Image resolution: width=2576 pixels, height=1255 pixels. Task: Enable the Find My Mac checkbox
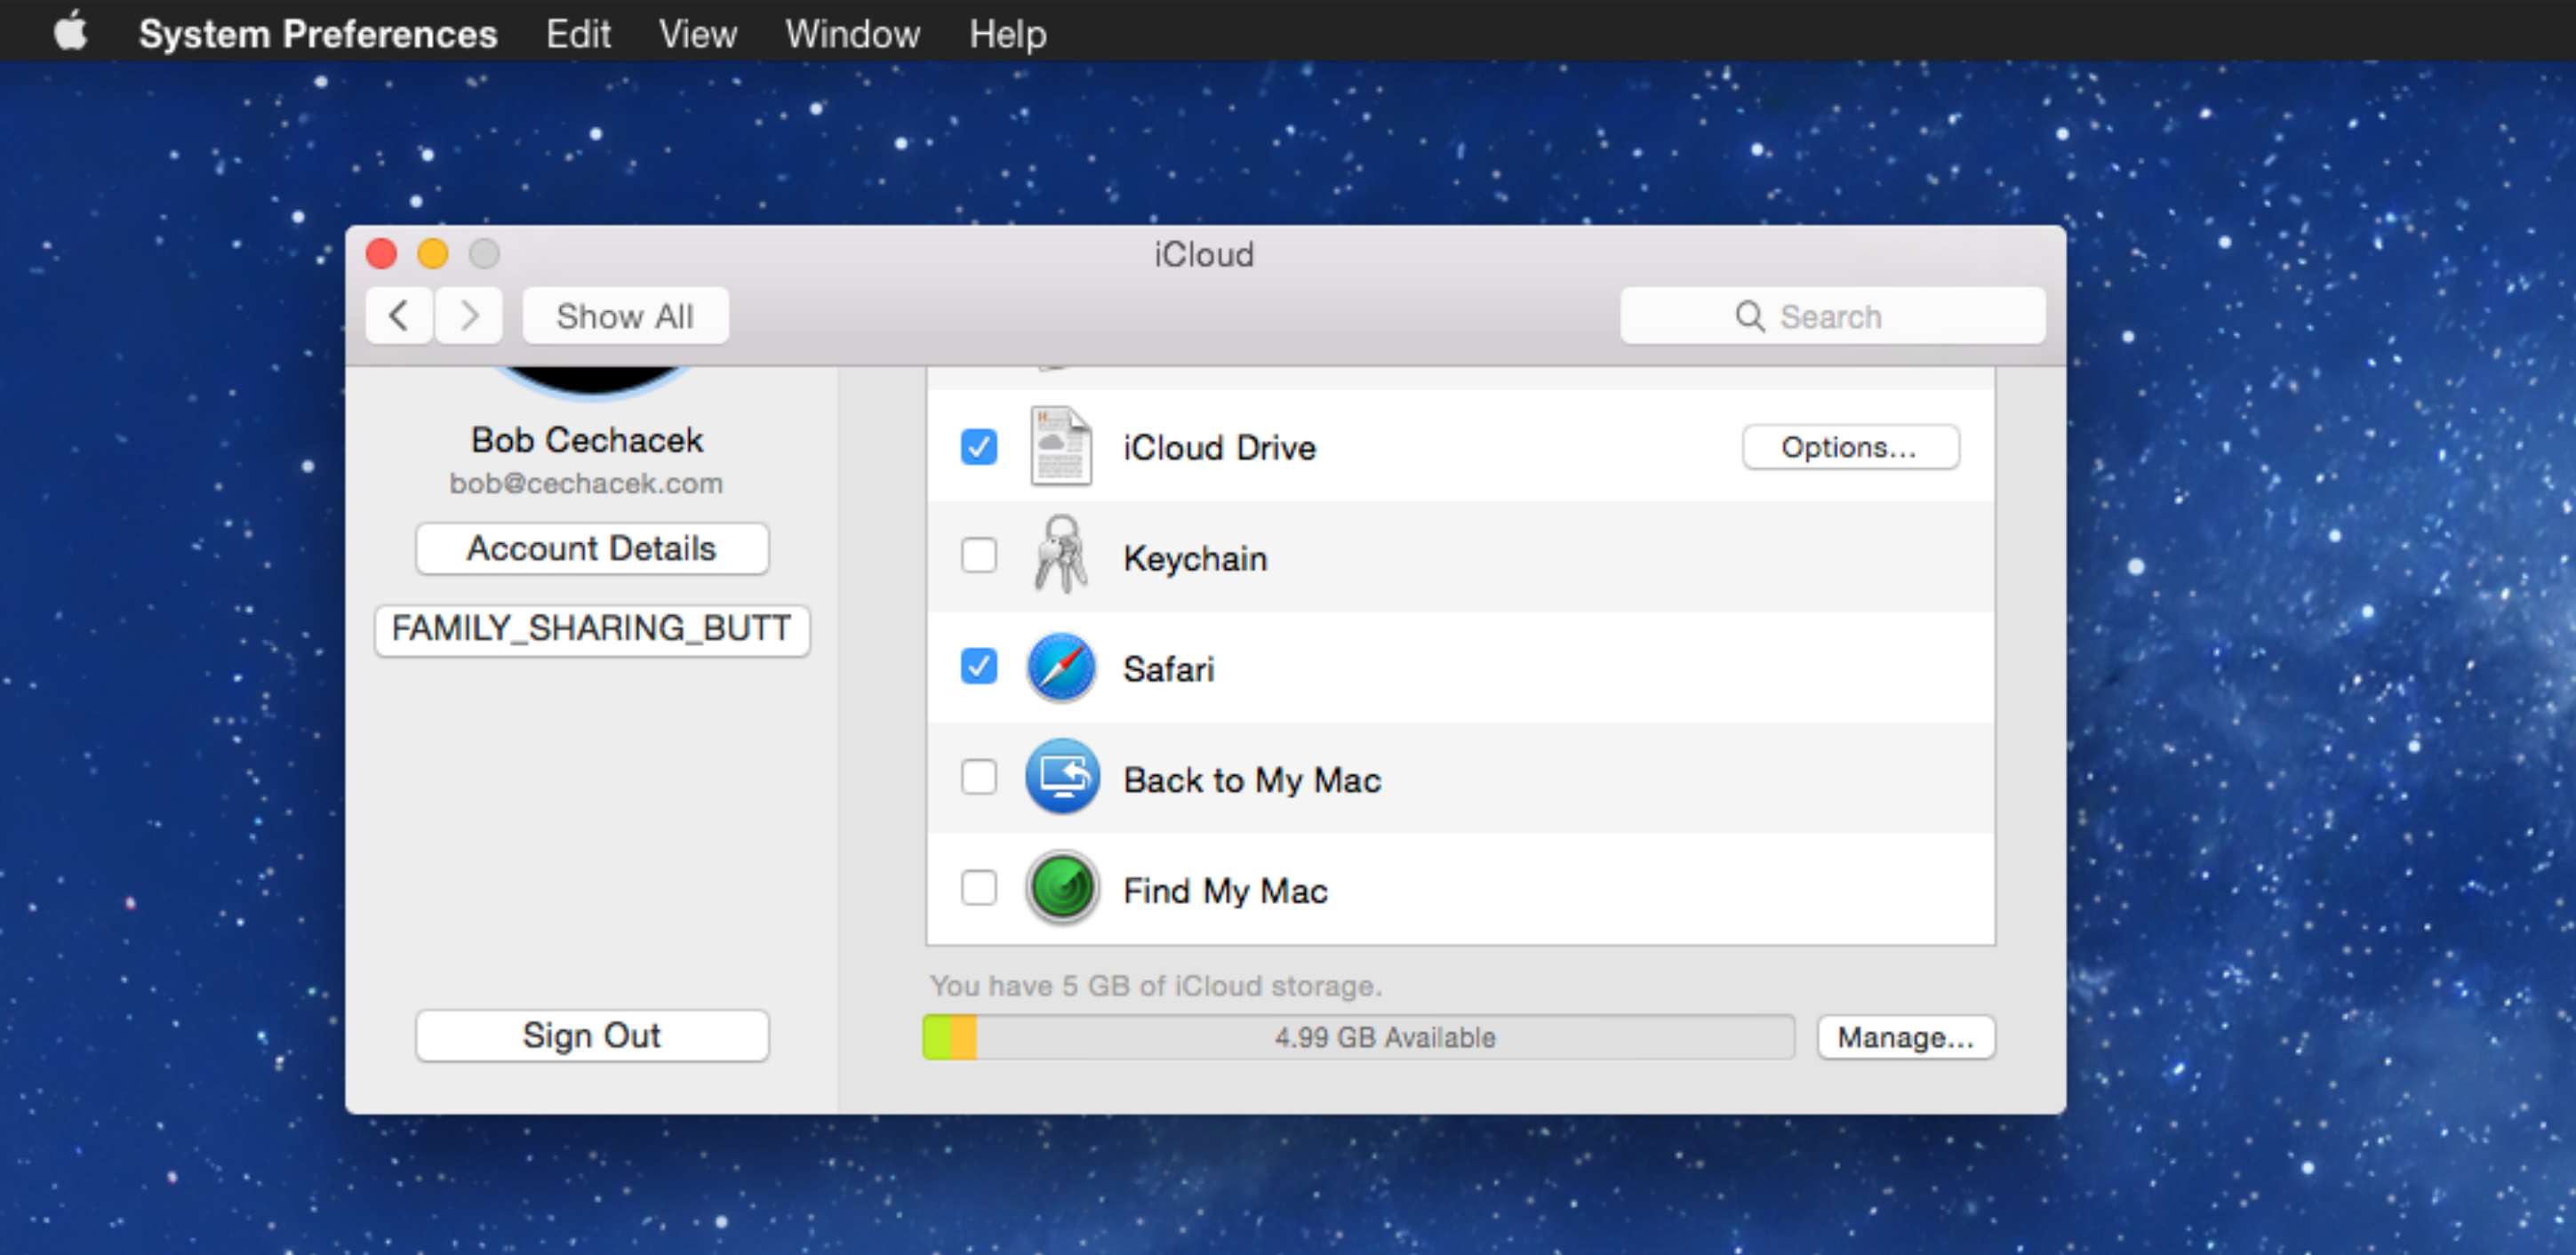978,887
